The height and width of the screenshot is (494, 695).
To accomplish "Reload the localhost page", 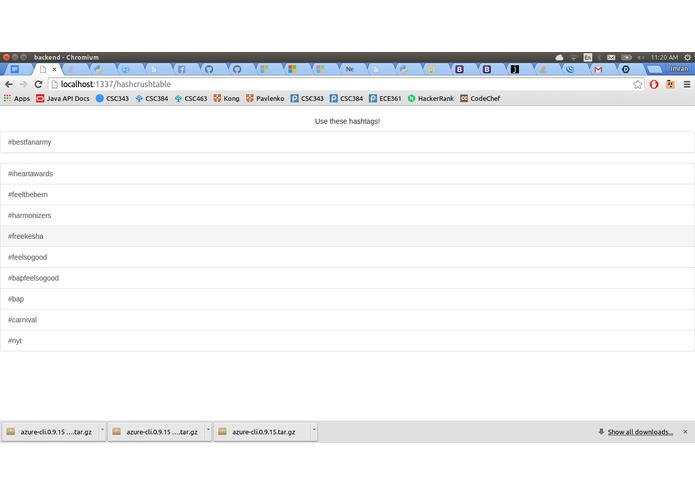I will point(38,84).
